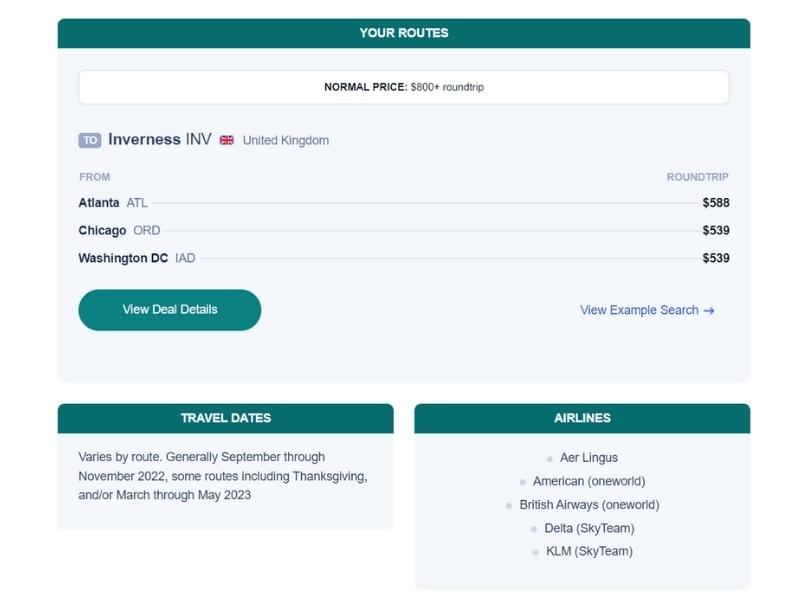This screenshot has height=600, width=800.
Task: Select the Washington DC IAD route
Action: pos(404,258)
